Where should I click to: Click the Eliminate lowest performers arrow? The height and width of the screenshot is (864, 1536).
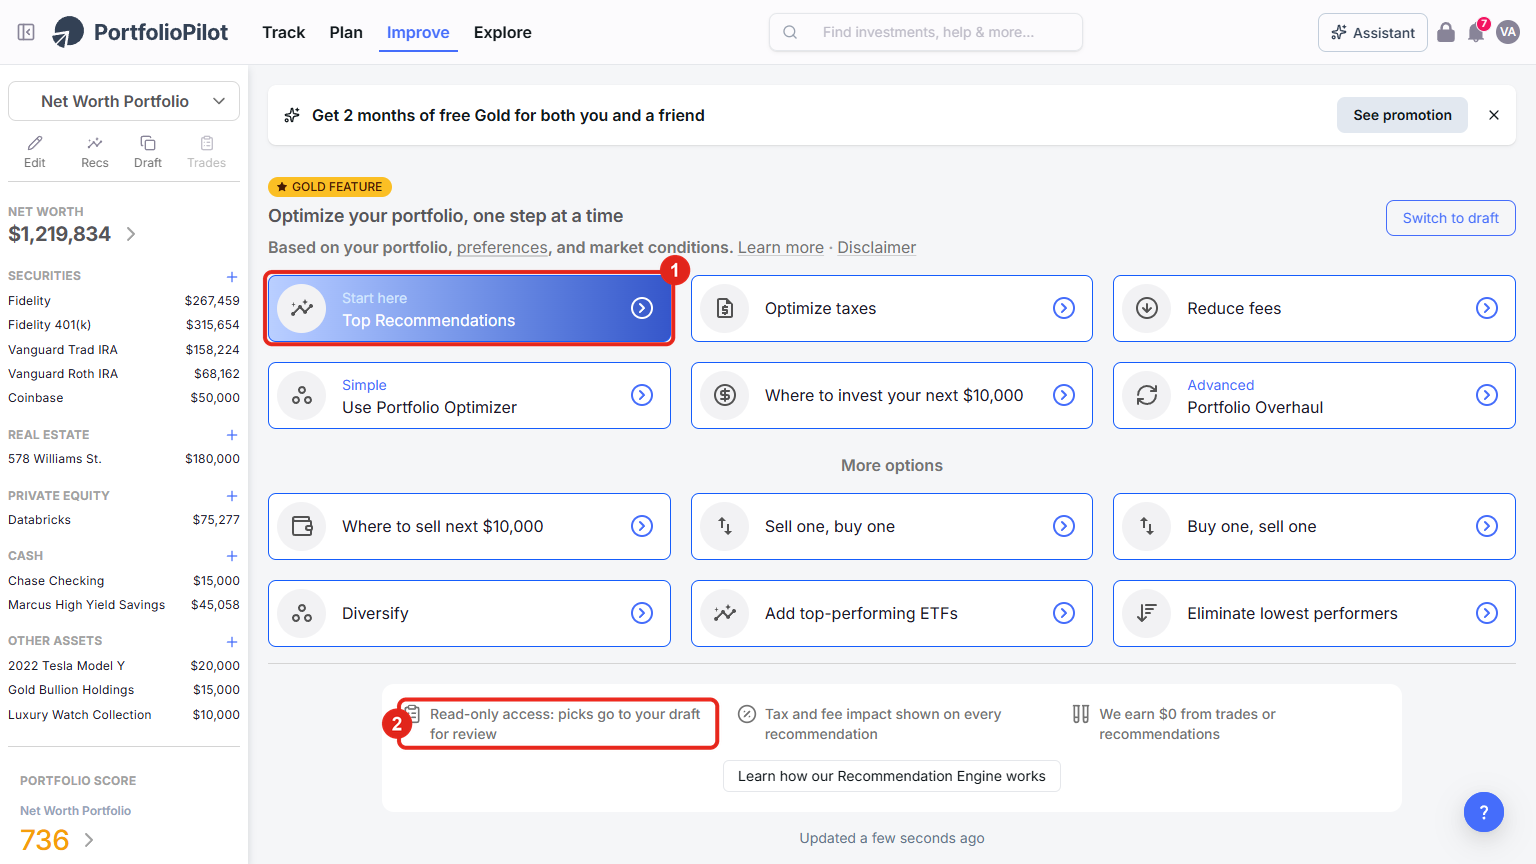tap(1487, 613)
